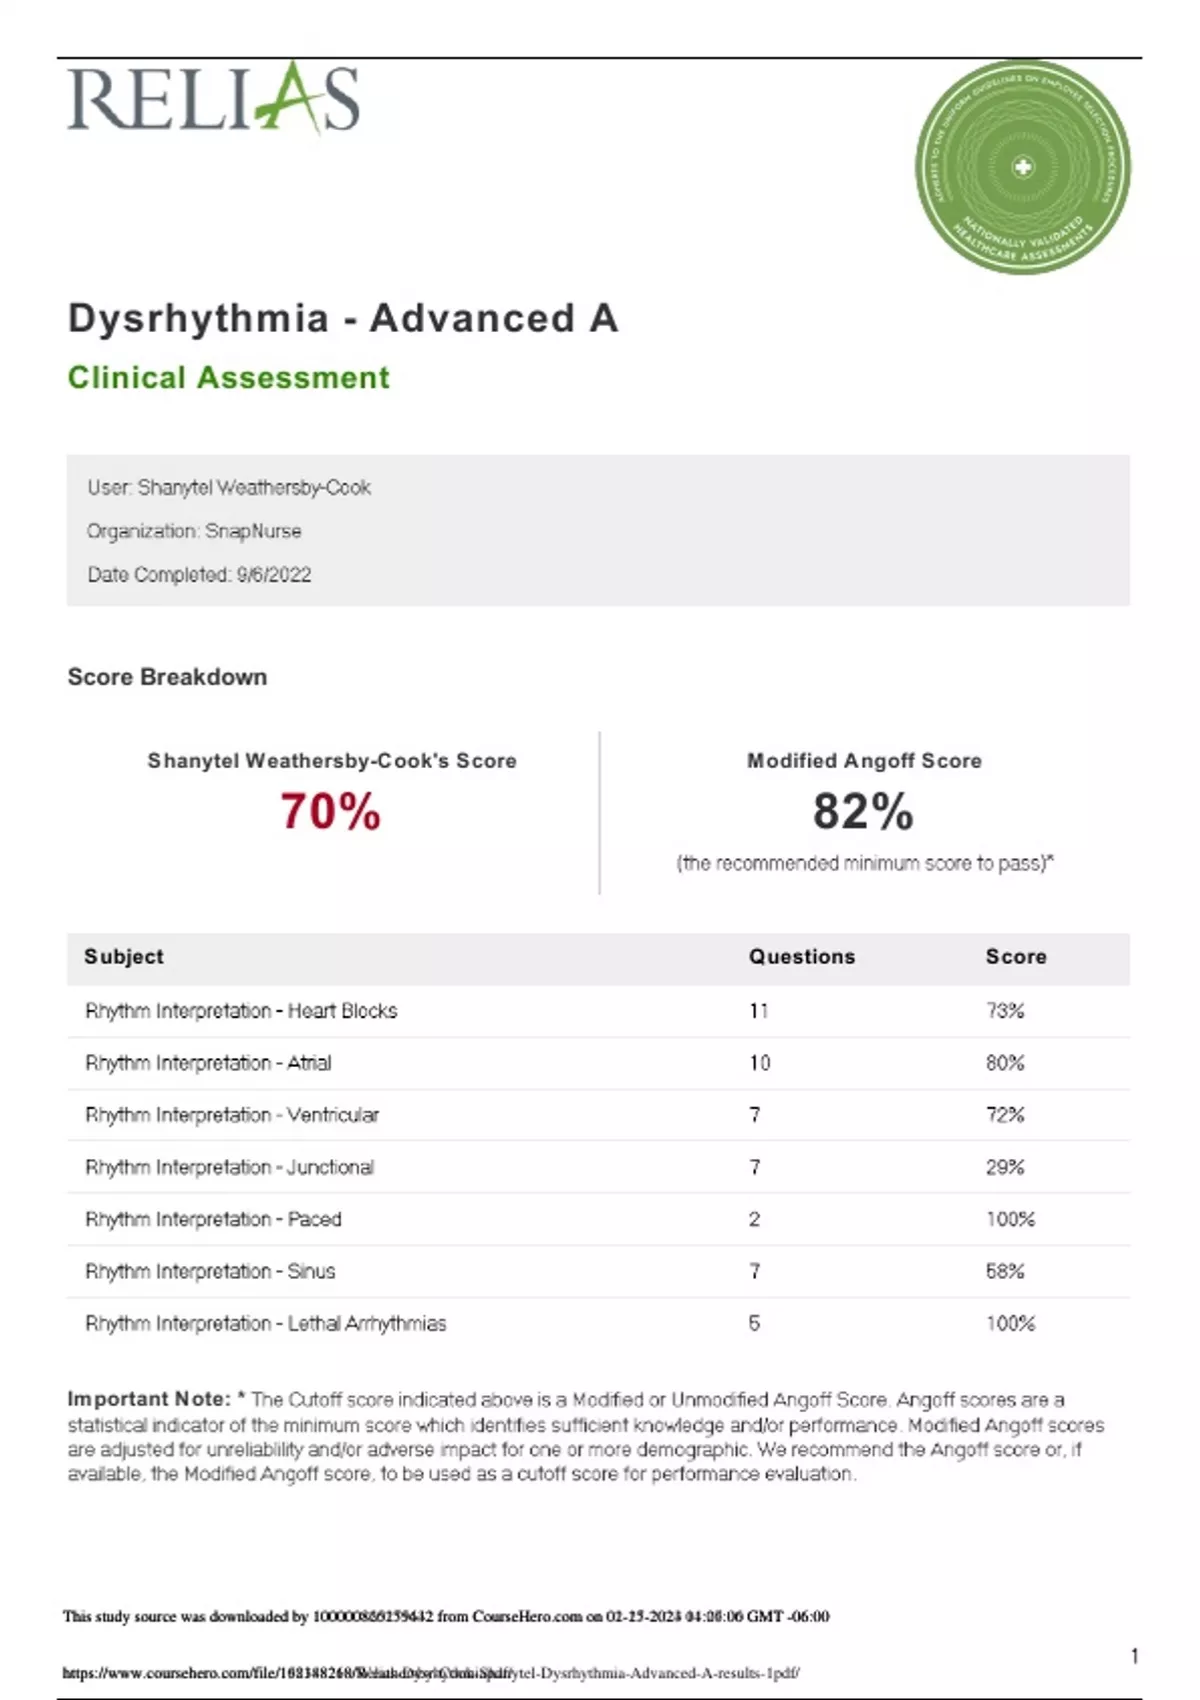This screenshot has width=1200, height=1700.
Task: Click the Relias logo
Action: [213, 99]
